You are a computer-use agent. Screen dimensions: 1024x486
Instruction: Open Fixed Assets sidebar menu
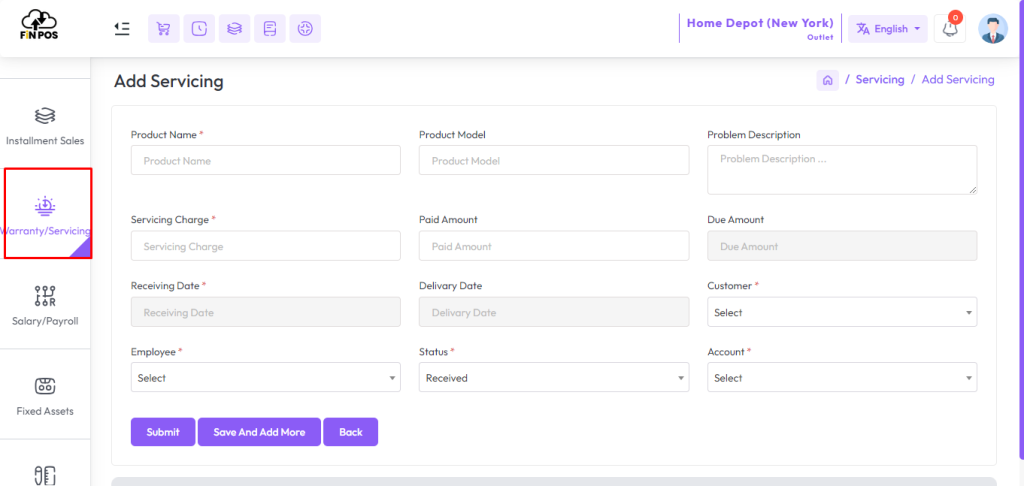45,396
